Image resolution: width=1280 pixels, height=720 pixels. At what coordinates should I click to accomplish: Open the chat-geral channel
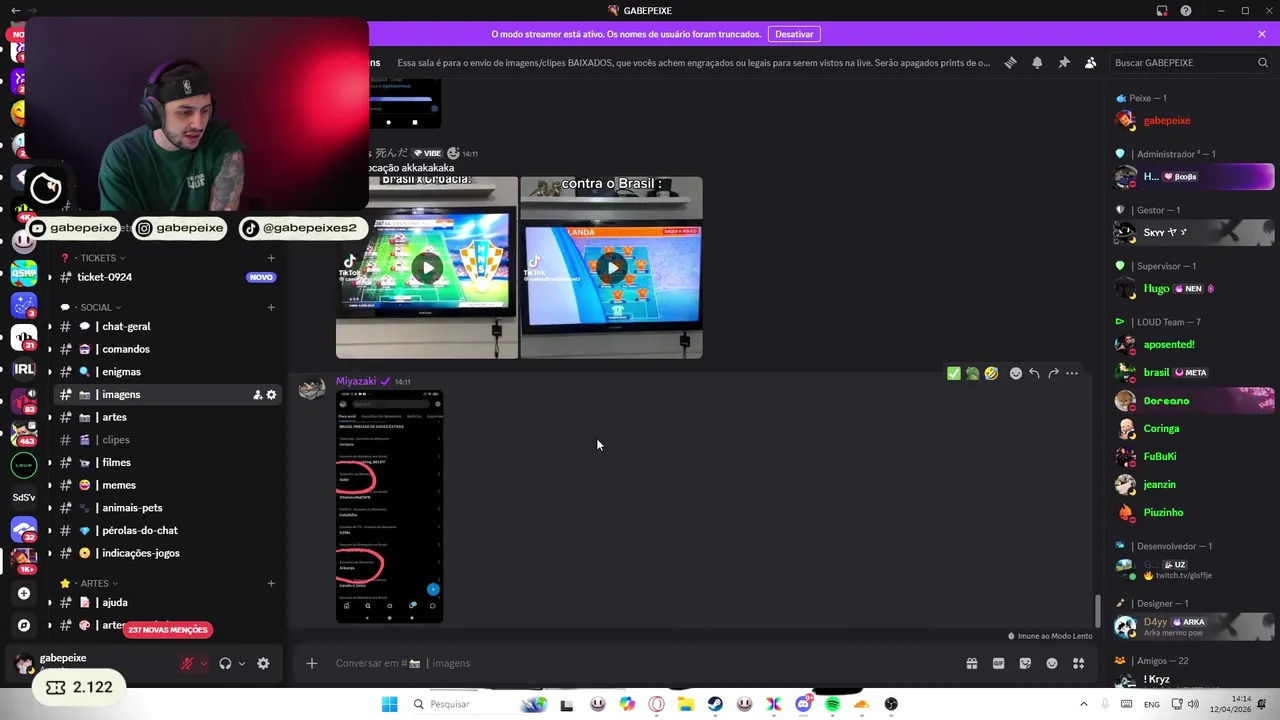point(167,326)
